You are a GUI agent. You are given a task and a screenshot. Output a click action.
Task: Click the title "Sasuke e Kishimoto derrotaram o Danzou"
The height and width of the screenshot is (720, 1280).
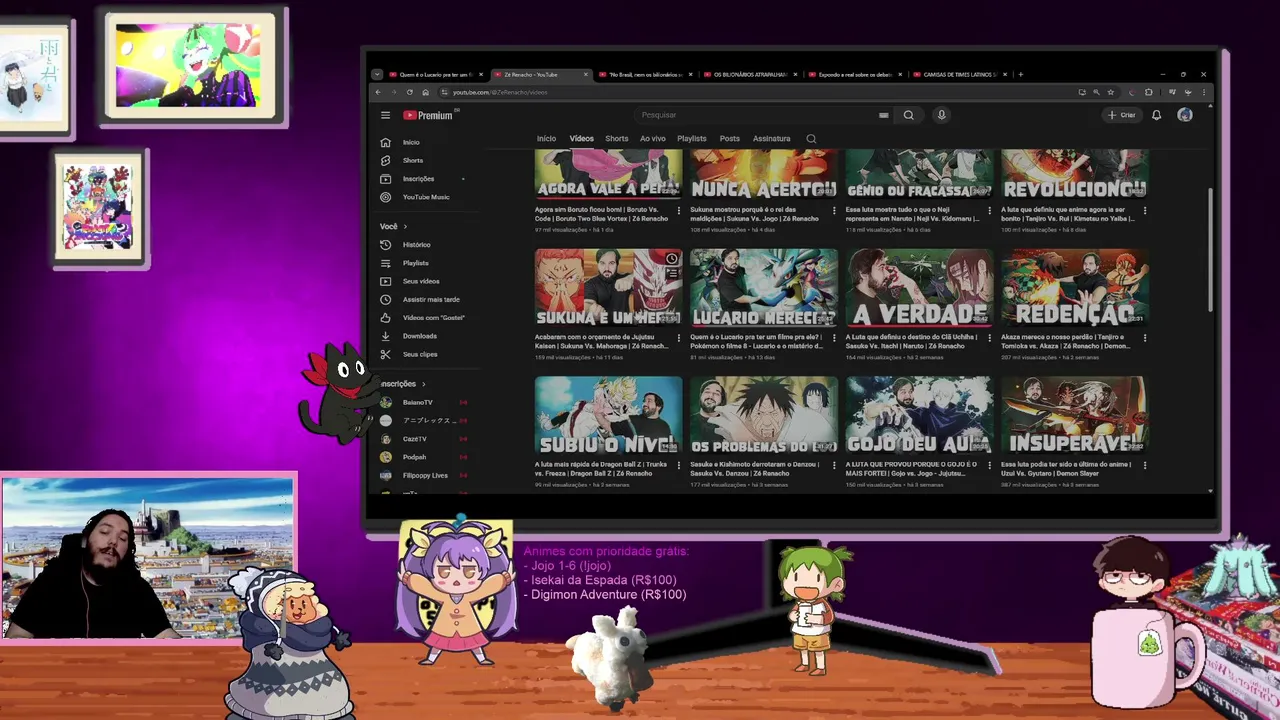point(755,464)
